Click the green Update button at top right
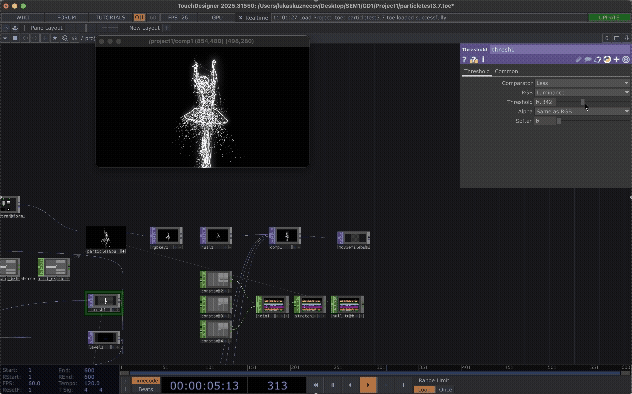 pyautogui.click(x=609, y=17)
